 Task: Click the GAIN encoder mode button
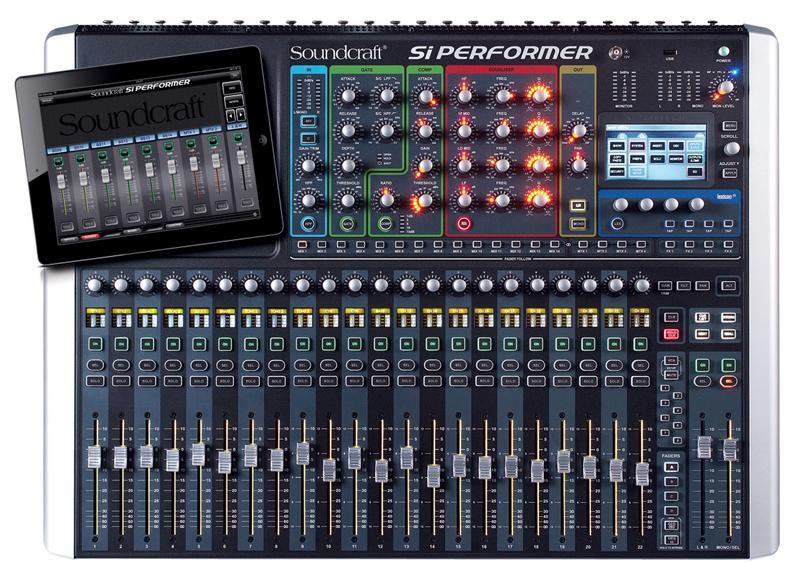click(x=665, y=286)
